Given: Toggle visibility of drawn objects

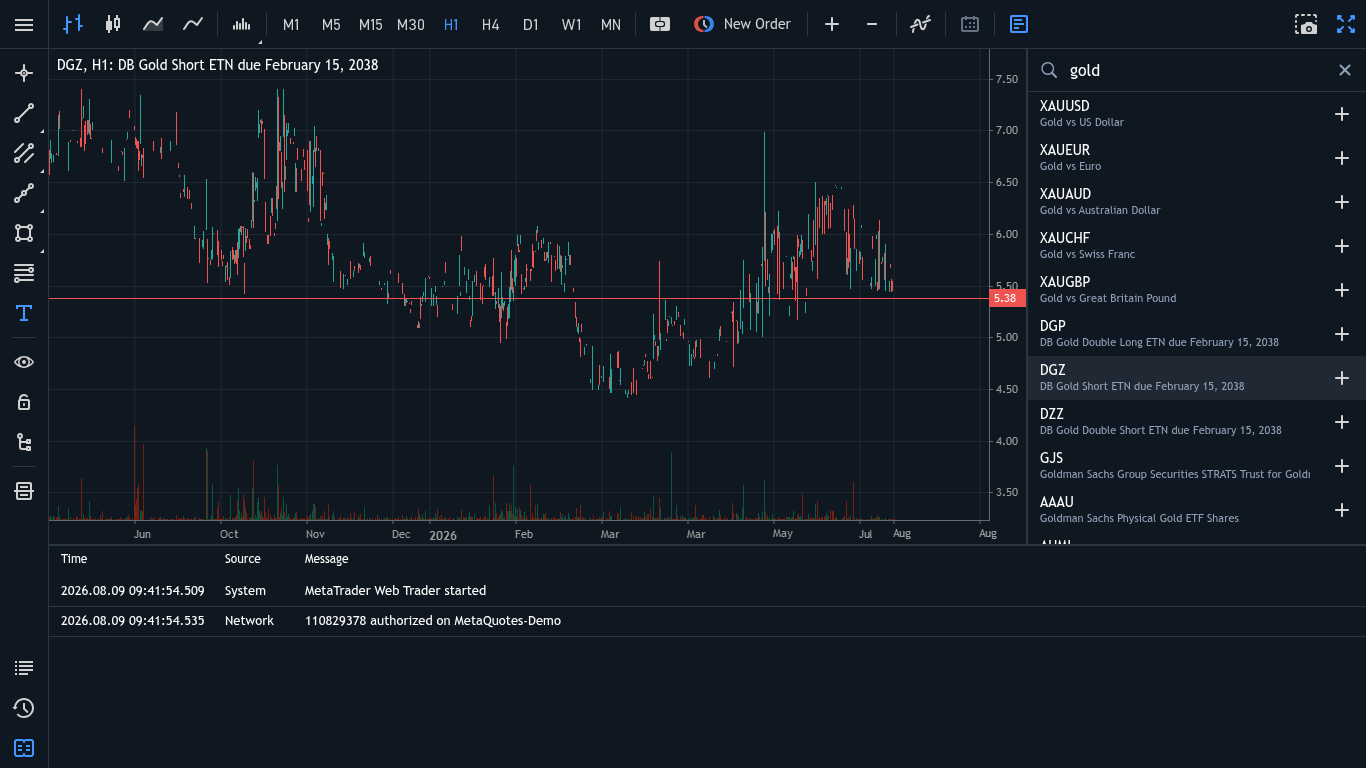Looking at the screenshot, I should click(x=24, y=362).
